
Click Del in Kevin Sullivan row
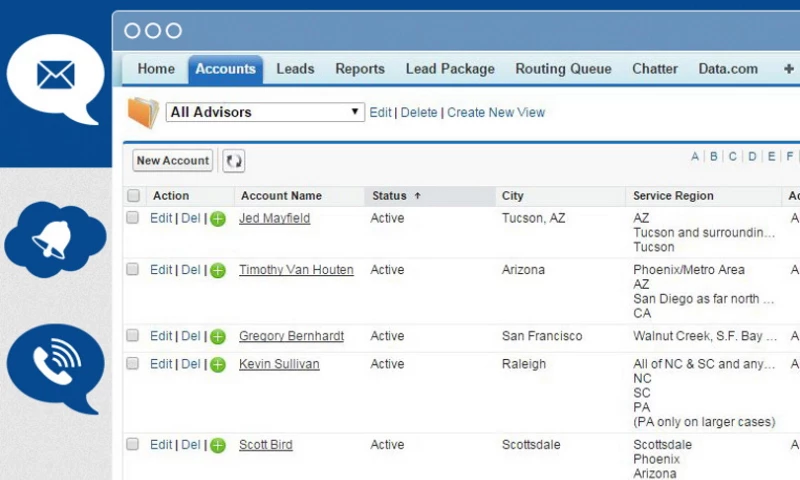[191, 364]
